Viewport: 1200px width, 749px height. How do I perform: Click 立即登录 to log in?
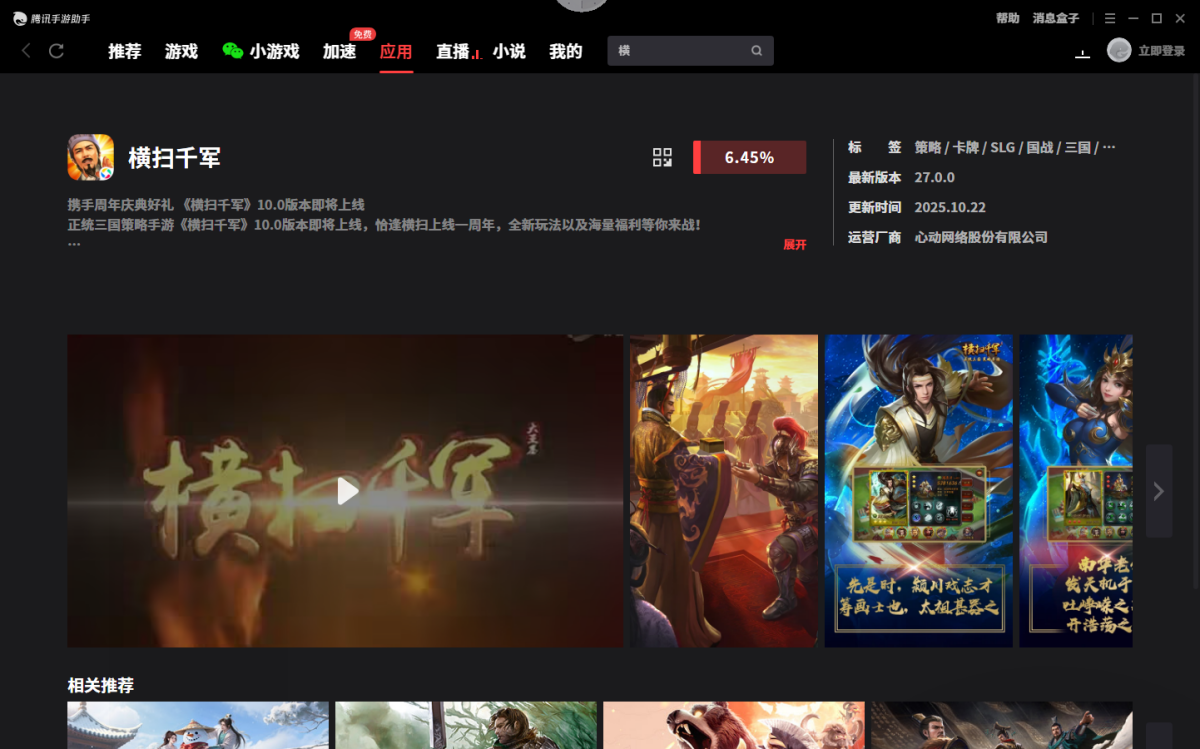coord(1161,51)
